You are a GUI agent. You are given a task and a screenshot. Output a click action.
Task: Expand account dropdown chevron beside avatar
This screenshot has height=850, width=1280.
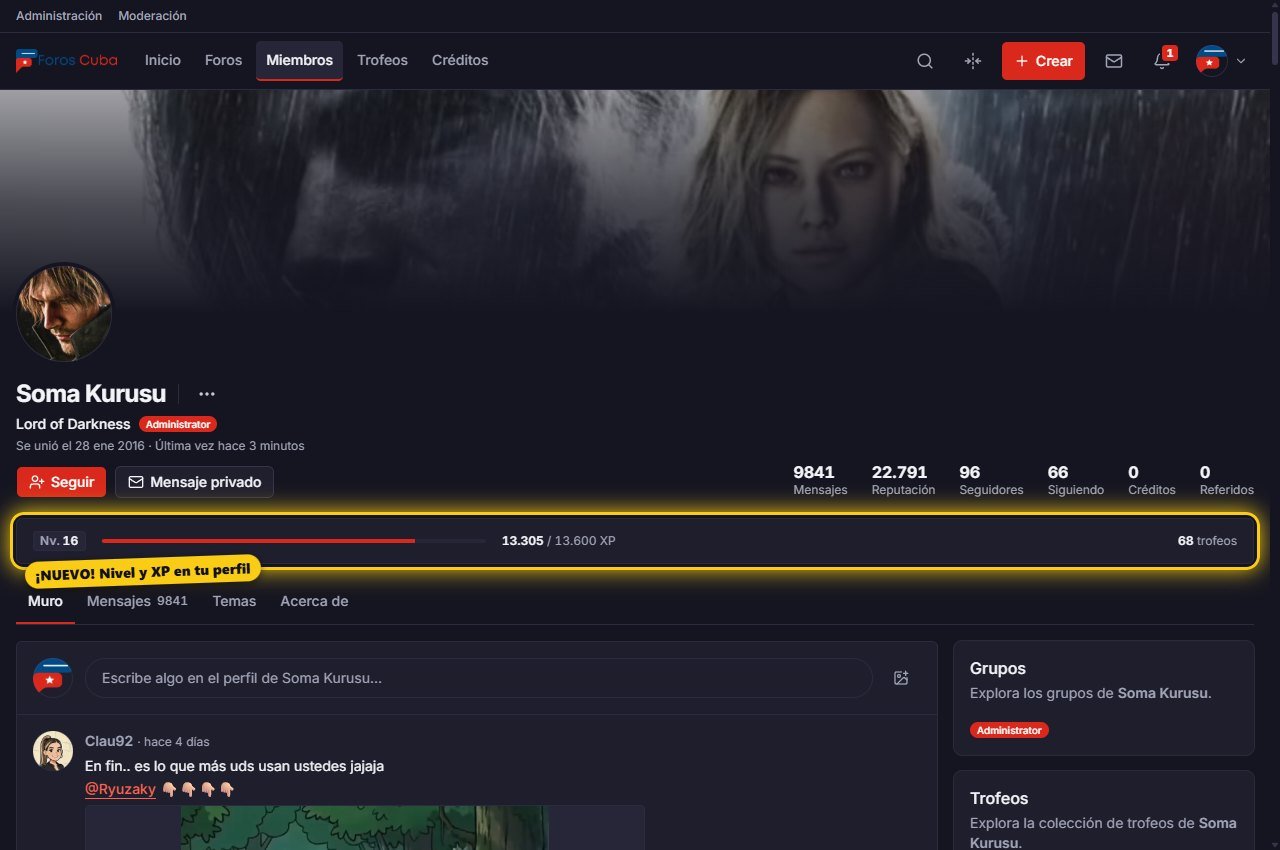tap(1241, 61)
